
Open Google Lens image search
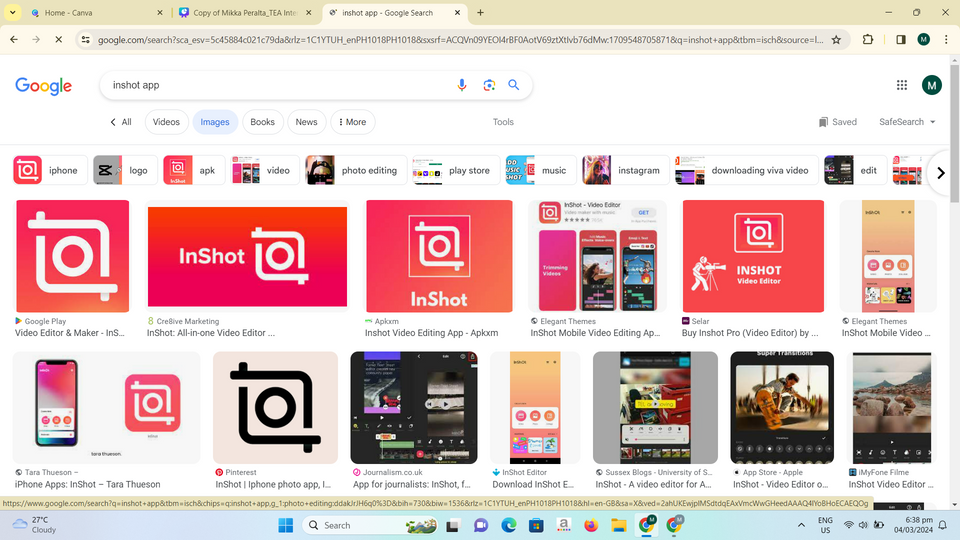click(x=489, y=85)
